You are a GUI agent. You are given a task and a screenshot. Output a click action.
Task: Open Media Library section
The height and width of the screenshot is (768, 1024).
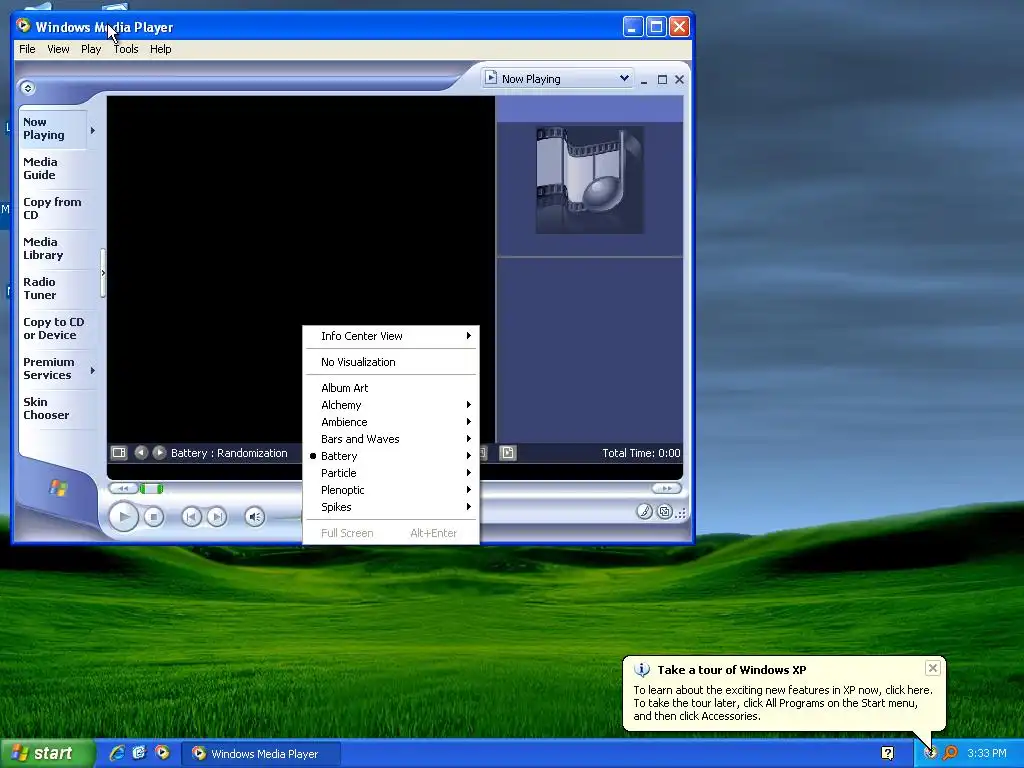43,248
